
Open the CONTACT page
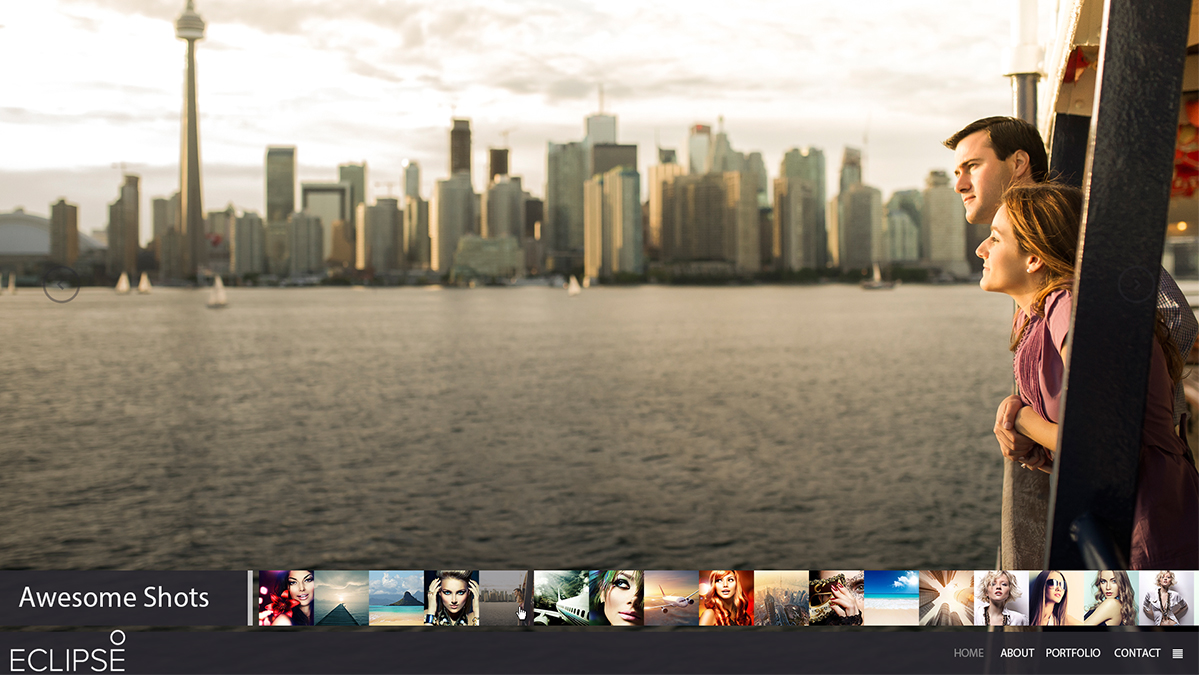1136,652
